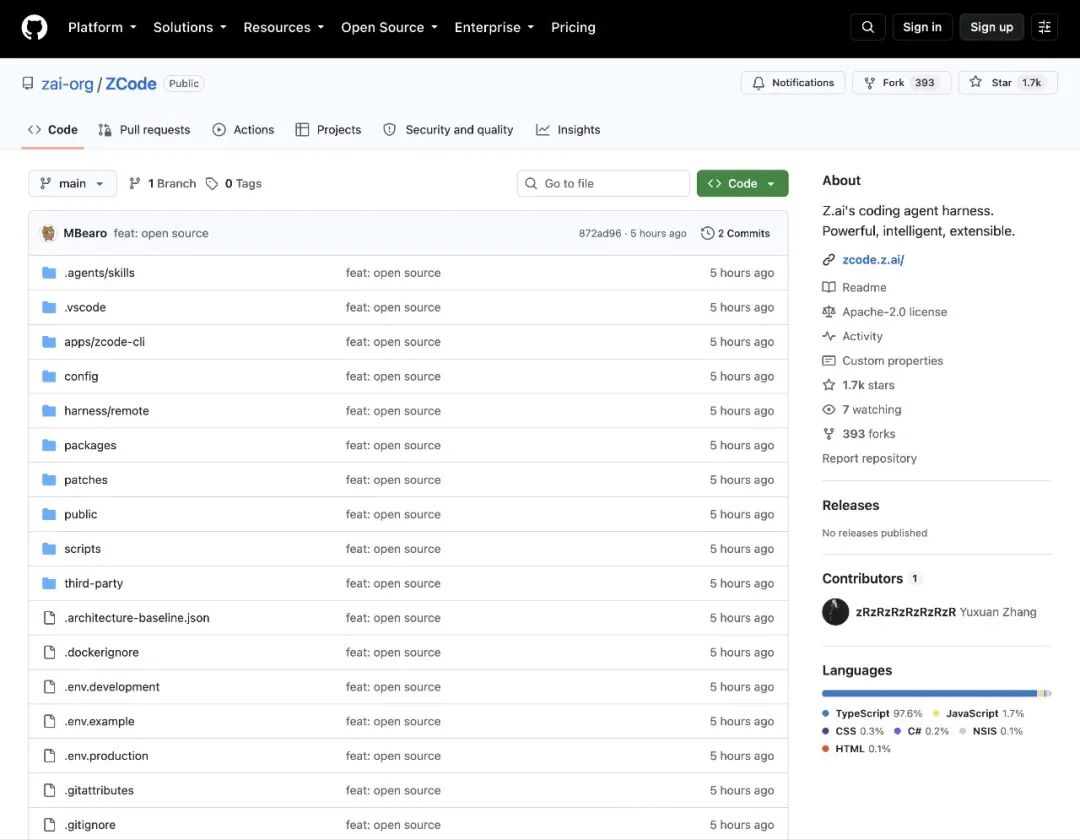1080x840 pixels.
Task: Click the eye icon beside 7 watching
Action: coord(829,410)
